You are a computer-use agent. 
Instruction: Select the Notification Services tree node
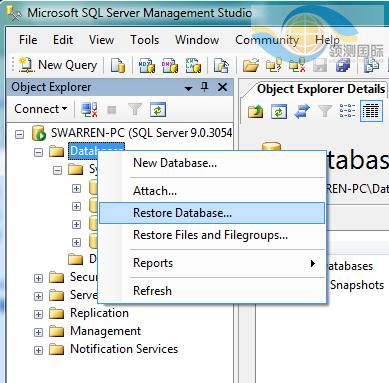point(124,349)
